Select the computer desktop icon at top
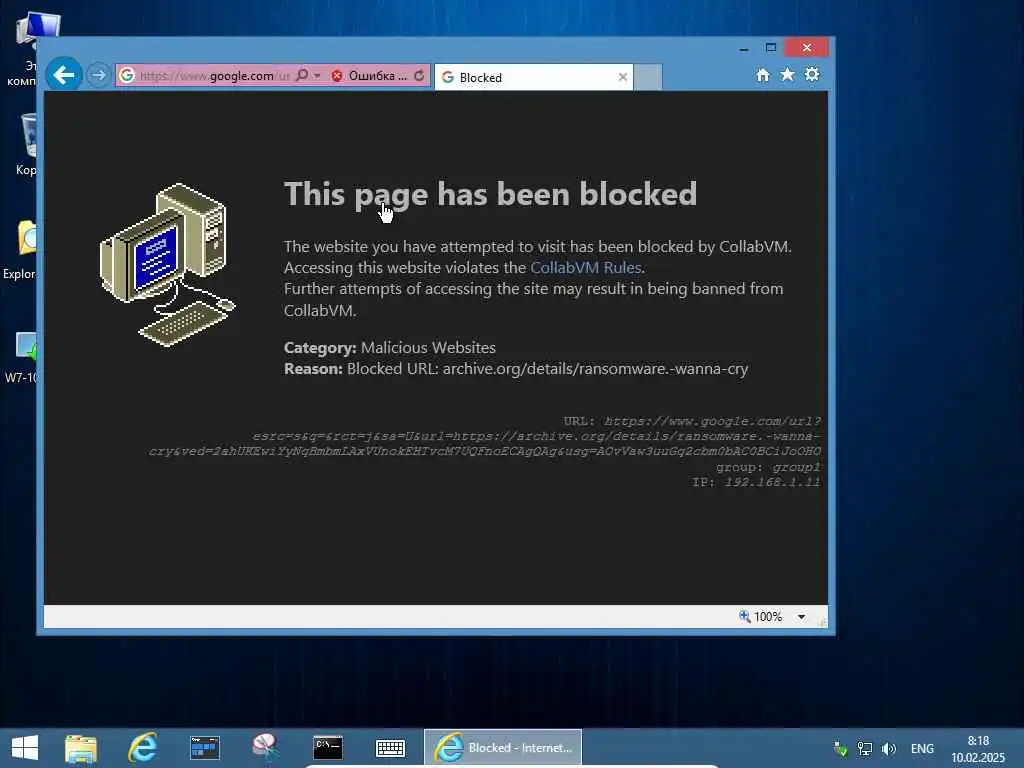Viewport: 1024px width, 768px height. pos(26,50)
